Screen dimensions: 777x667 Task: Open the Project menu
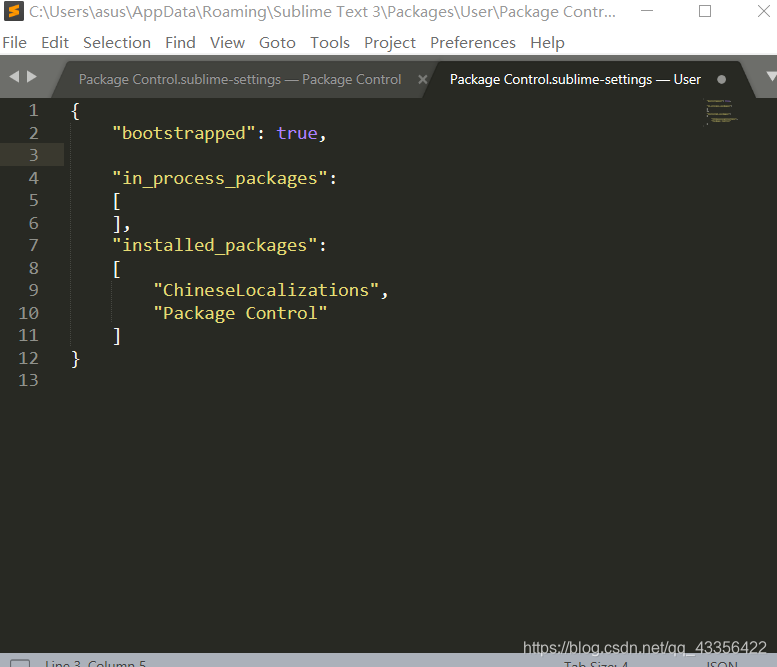coord(390,43)
